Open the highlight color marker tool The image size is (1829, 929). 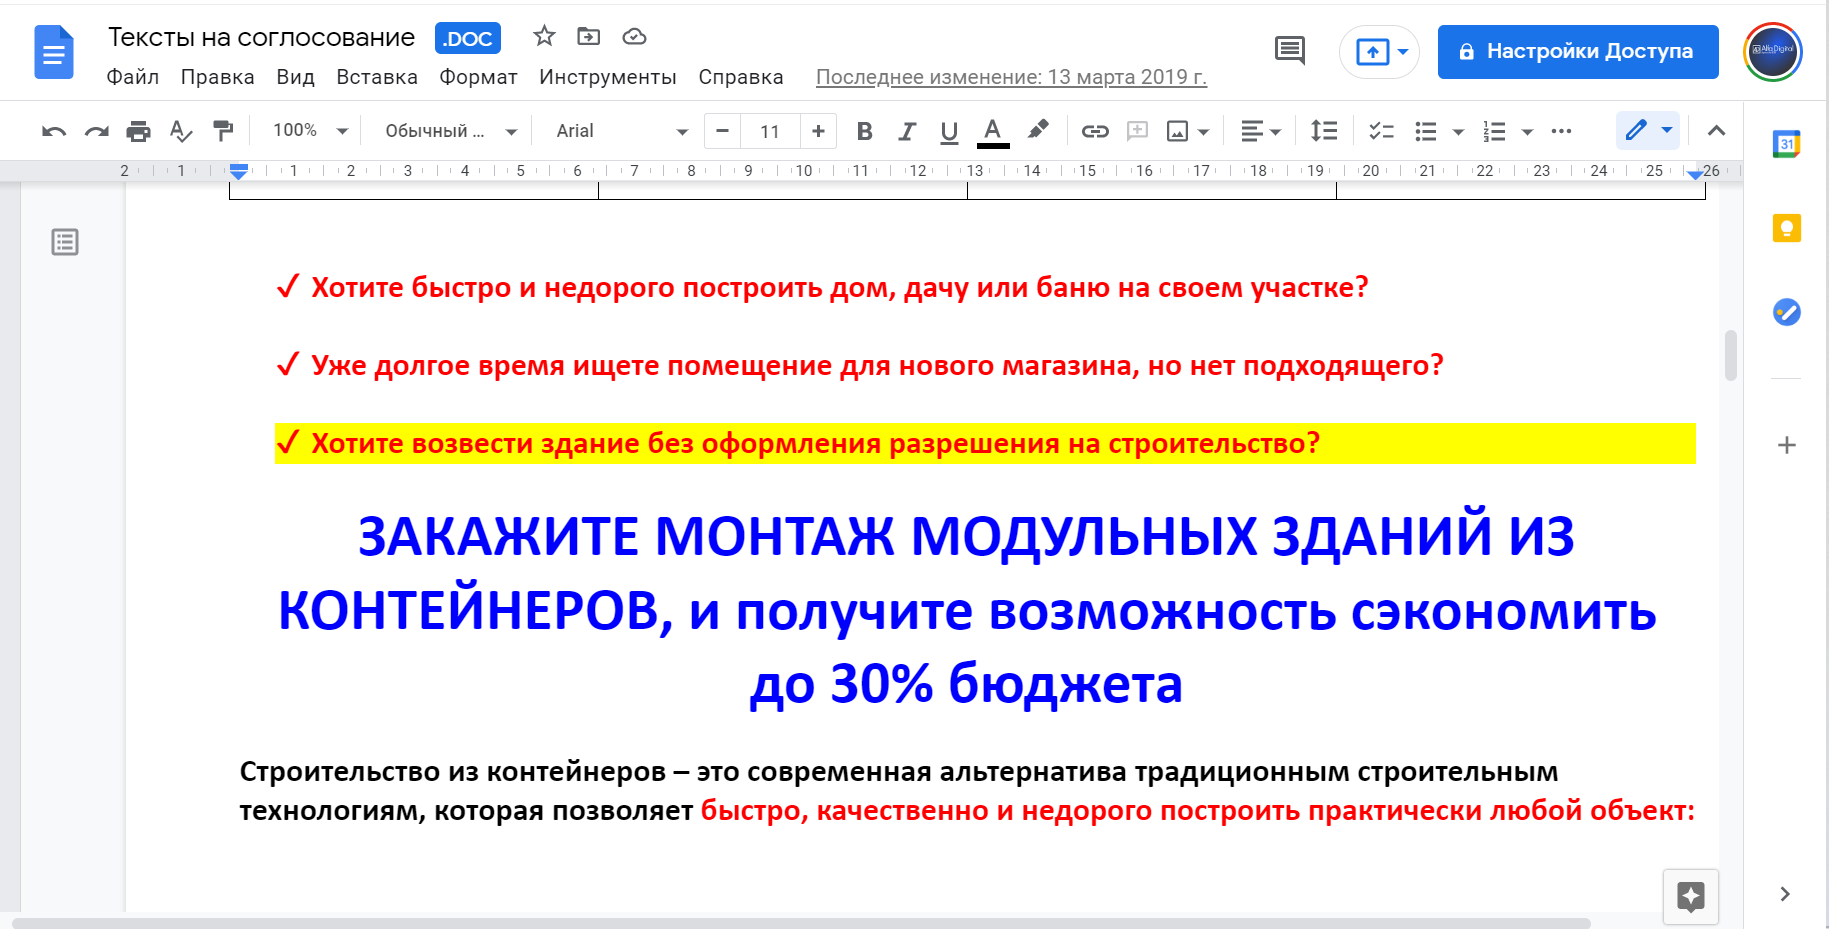point(1038,130)
